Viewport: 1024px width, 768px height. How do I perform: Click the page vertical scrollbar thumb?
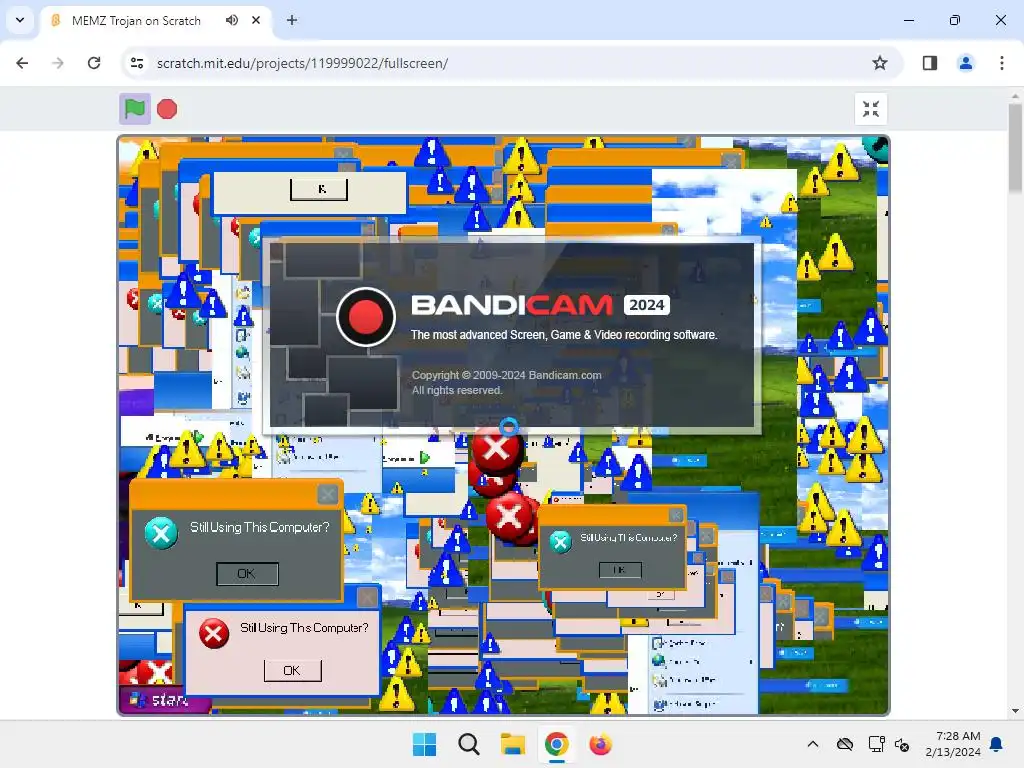pyautogui.click(x=1015, y=148)
